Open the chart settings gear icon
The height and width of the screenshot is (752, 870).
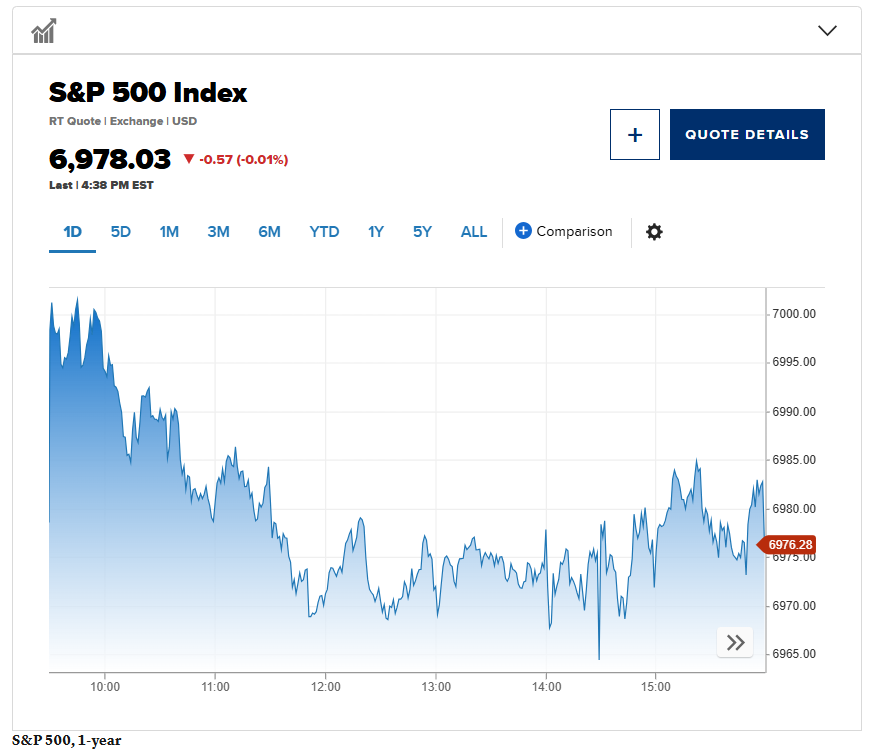click(x=654, y=231)
